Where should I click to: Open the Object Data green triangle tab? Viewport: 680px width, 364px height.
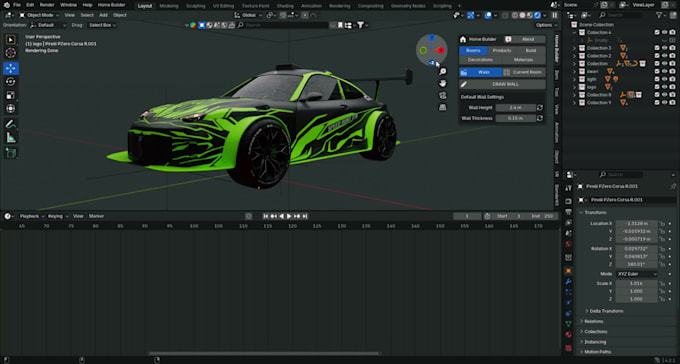point(569,324)
